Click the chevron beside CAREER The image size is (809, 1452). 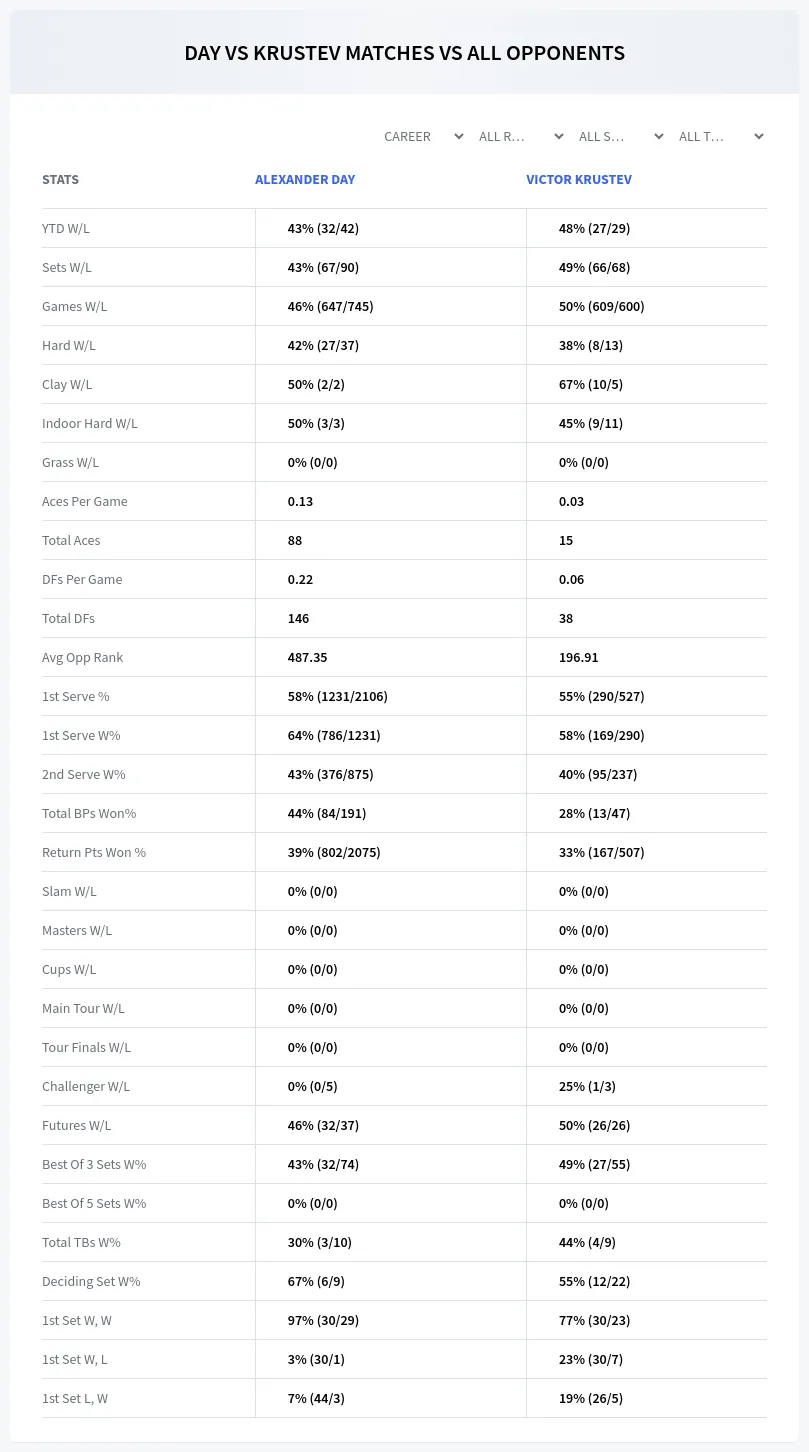pos(459,136)
